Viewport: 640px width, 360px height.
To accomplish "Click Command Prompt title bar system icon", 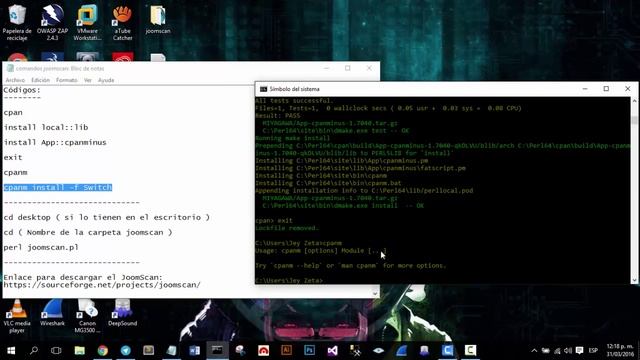I will 263,89.
